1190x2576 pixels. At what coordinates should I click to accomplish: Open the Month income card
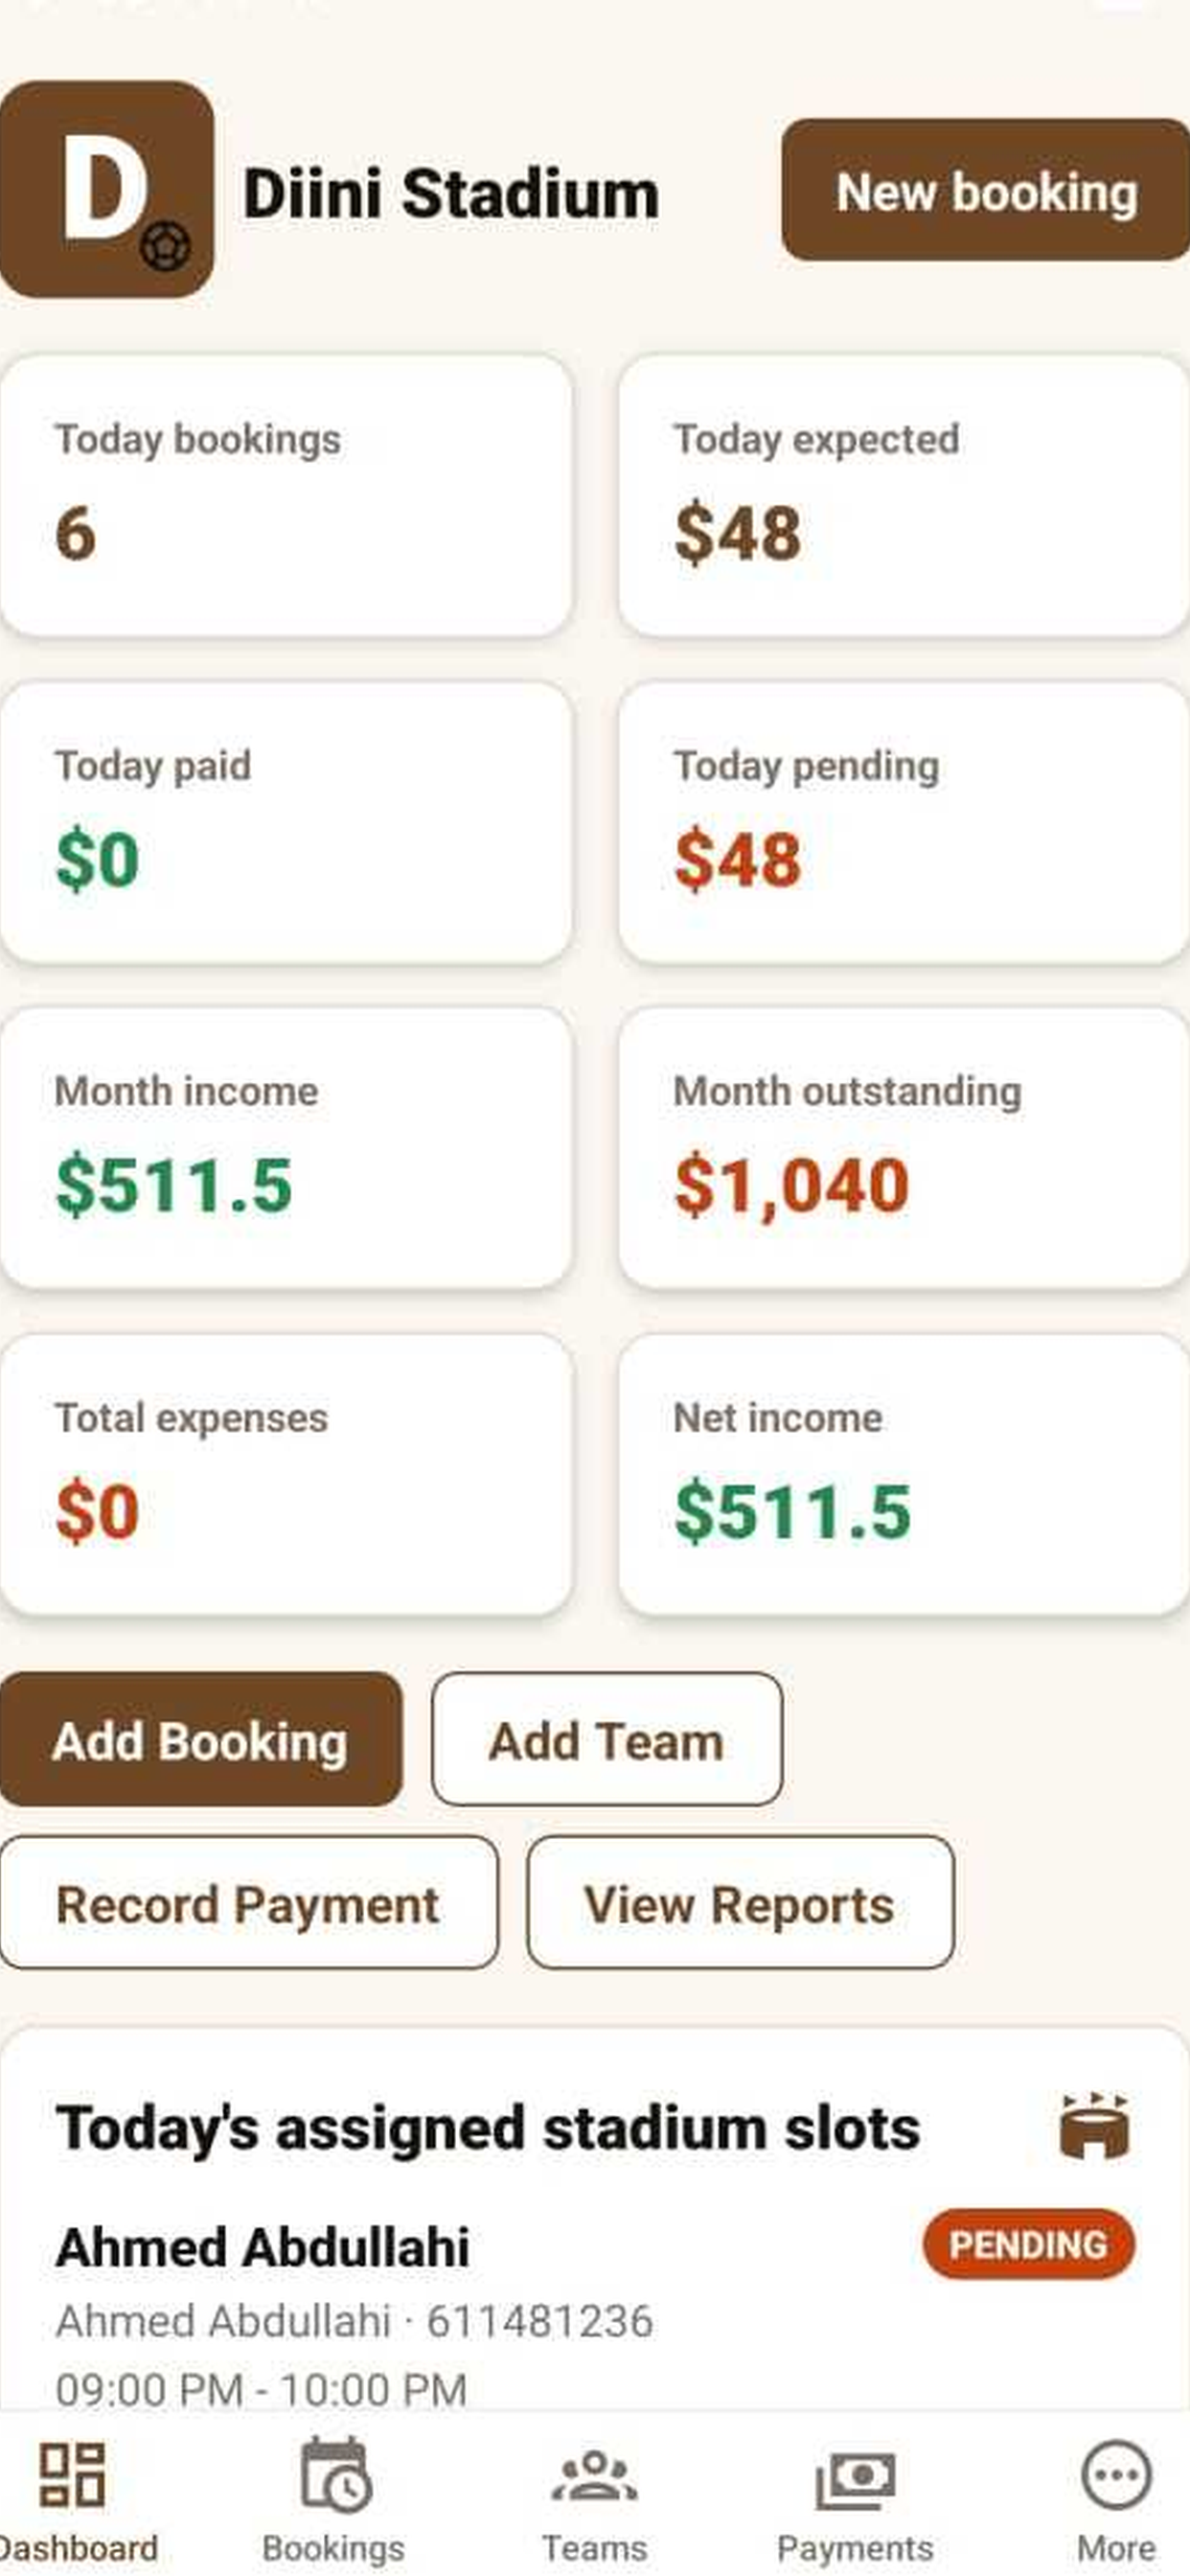[287, 1148]
